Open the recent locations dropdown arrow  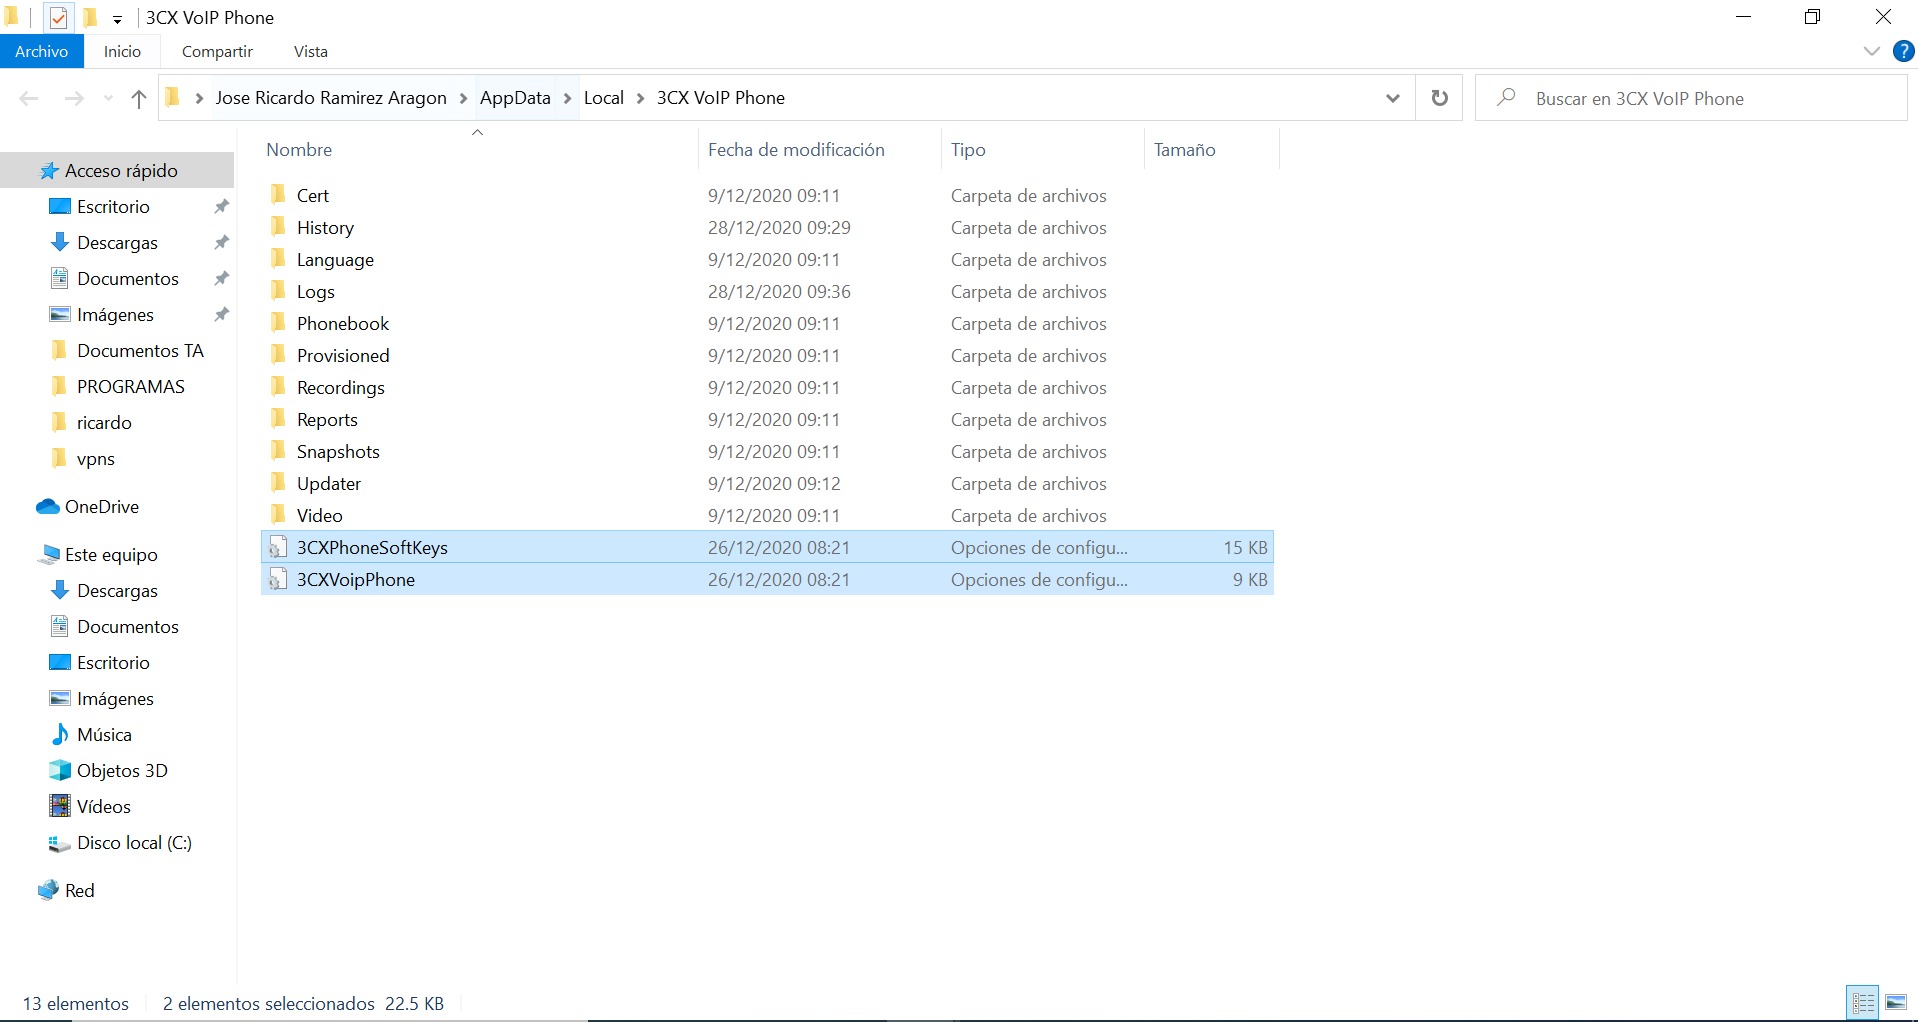point(108,98)
